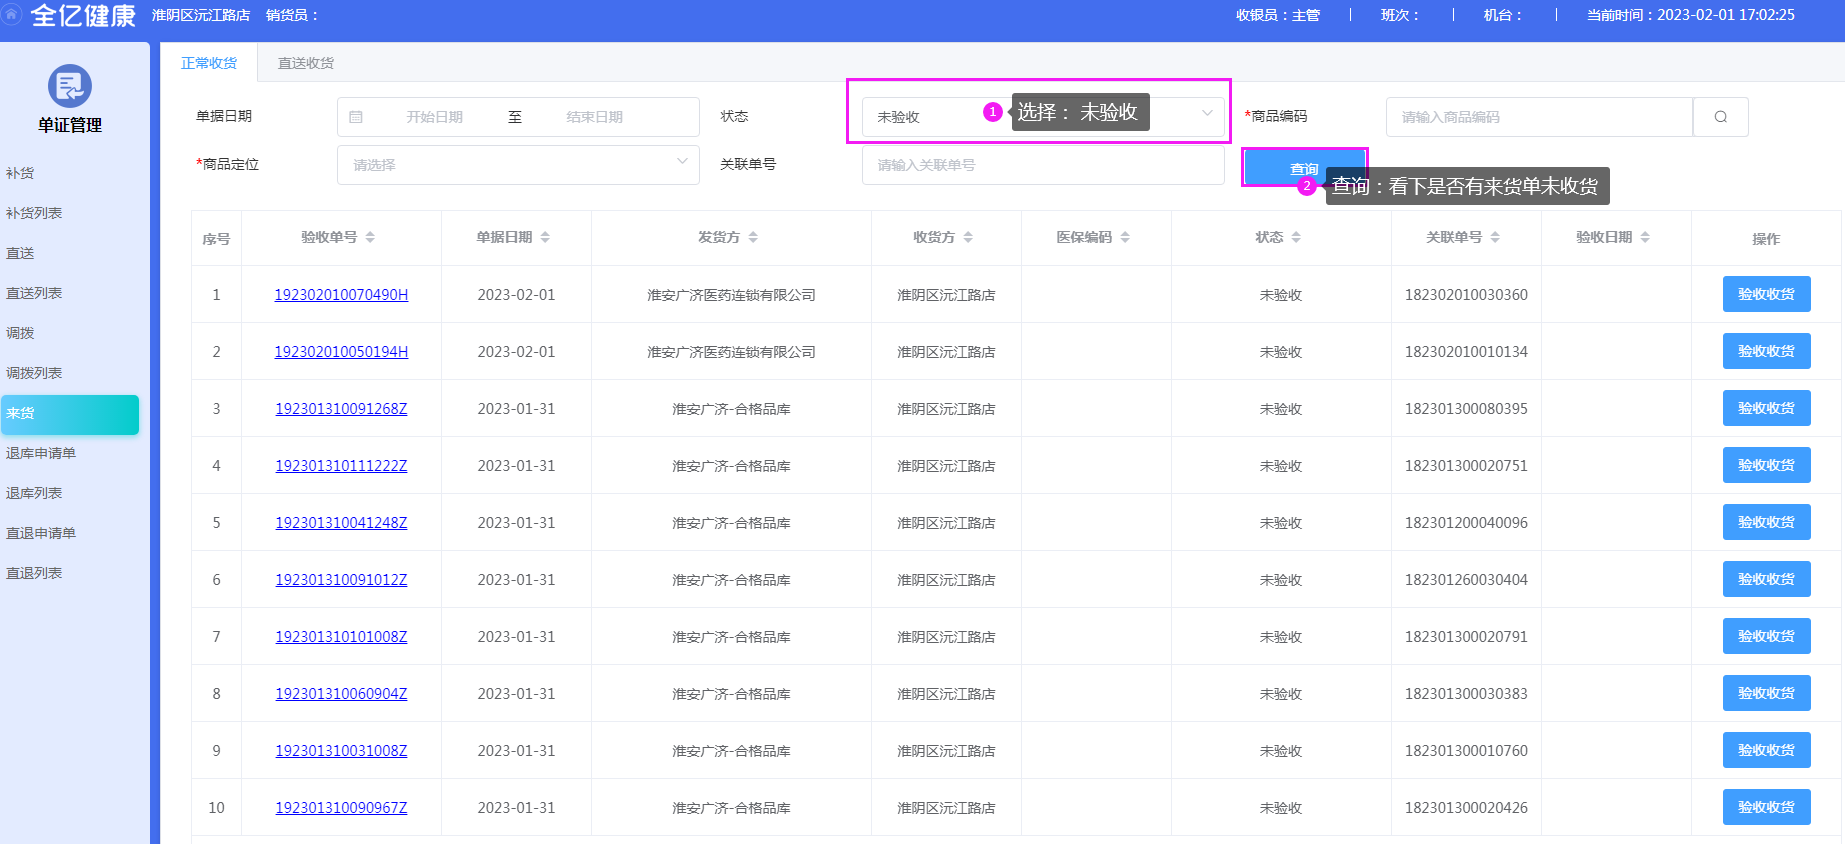
Task: Open 退库申请单 in the sidebar
Action: click(x=41, y=453)
